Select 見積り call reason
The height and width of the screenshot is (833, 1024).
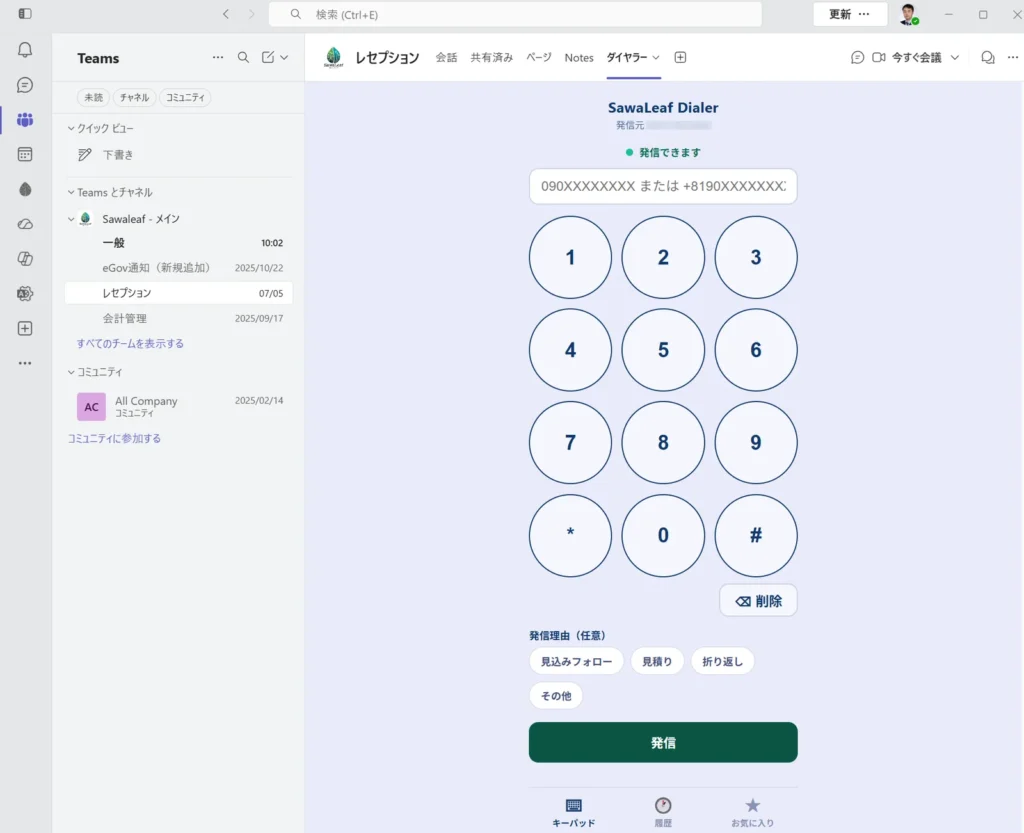tap(657, 661)
